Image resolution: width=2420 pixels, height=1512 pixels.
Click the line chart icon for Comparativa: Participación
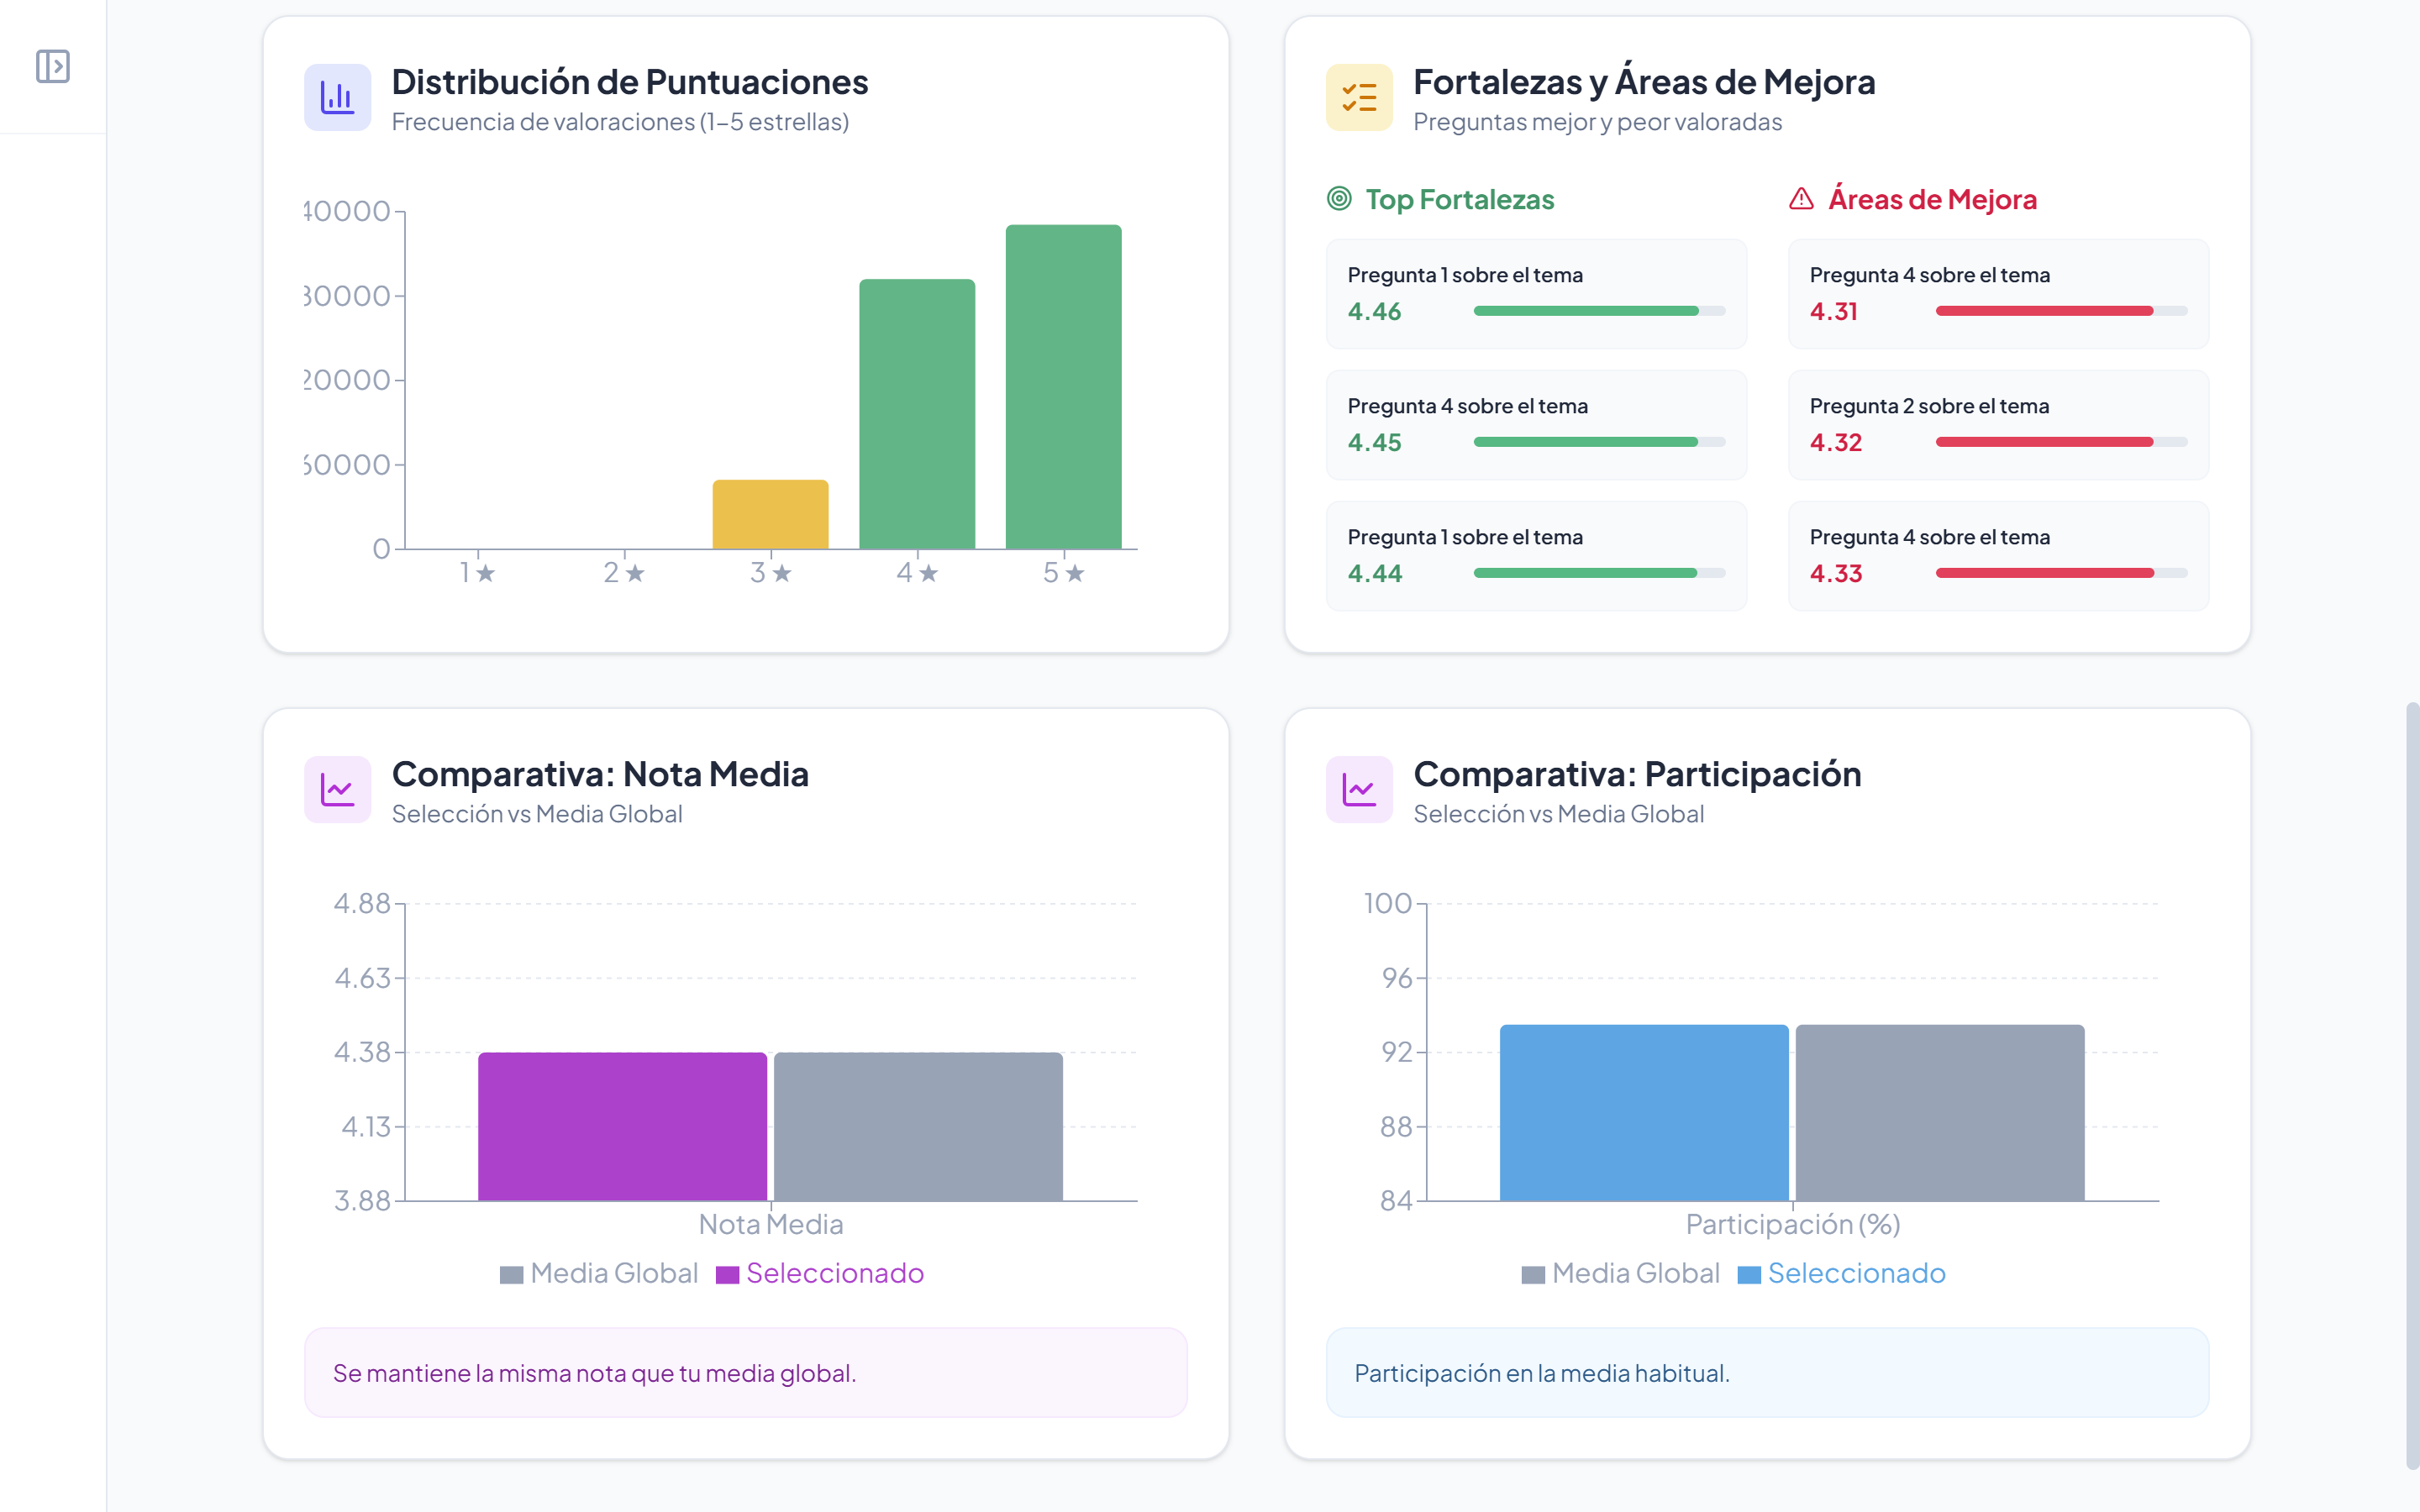[1359, 790]
